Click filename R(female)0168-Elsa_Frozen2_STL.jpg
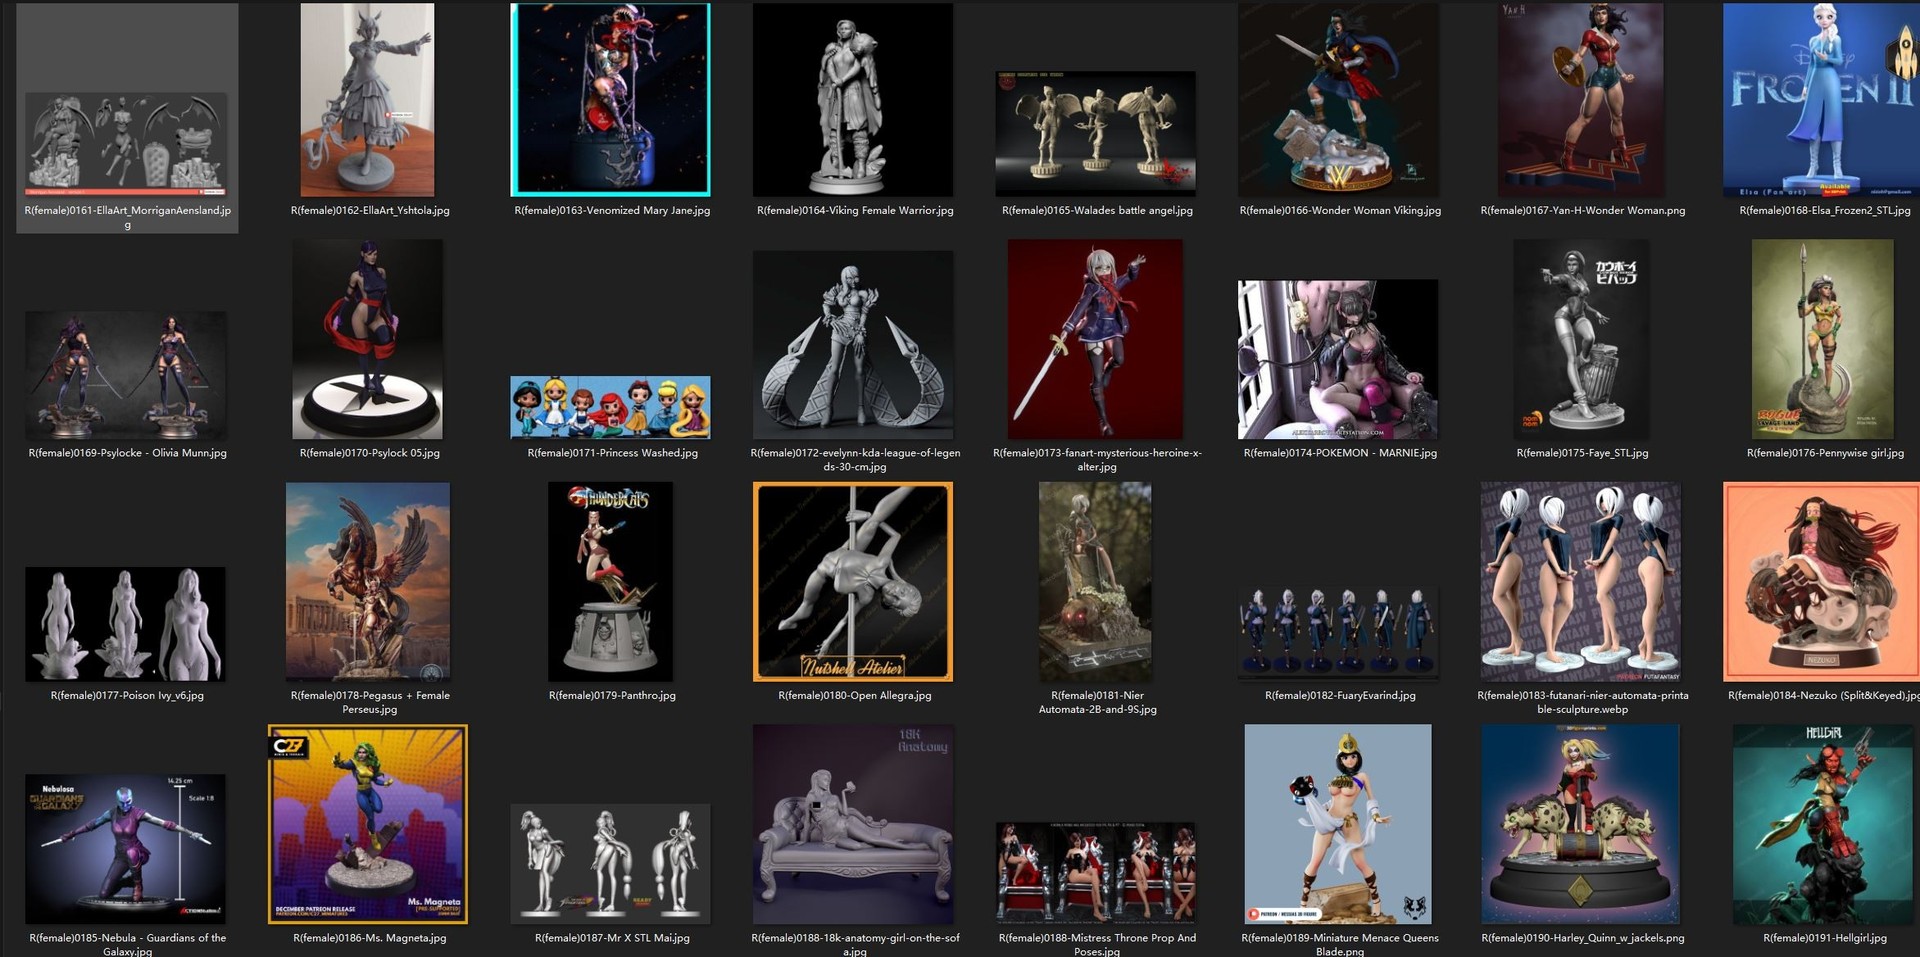 [x=1825, y=211]
